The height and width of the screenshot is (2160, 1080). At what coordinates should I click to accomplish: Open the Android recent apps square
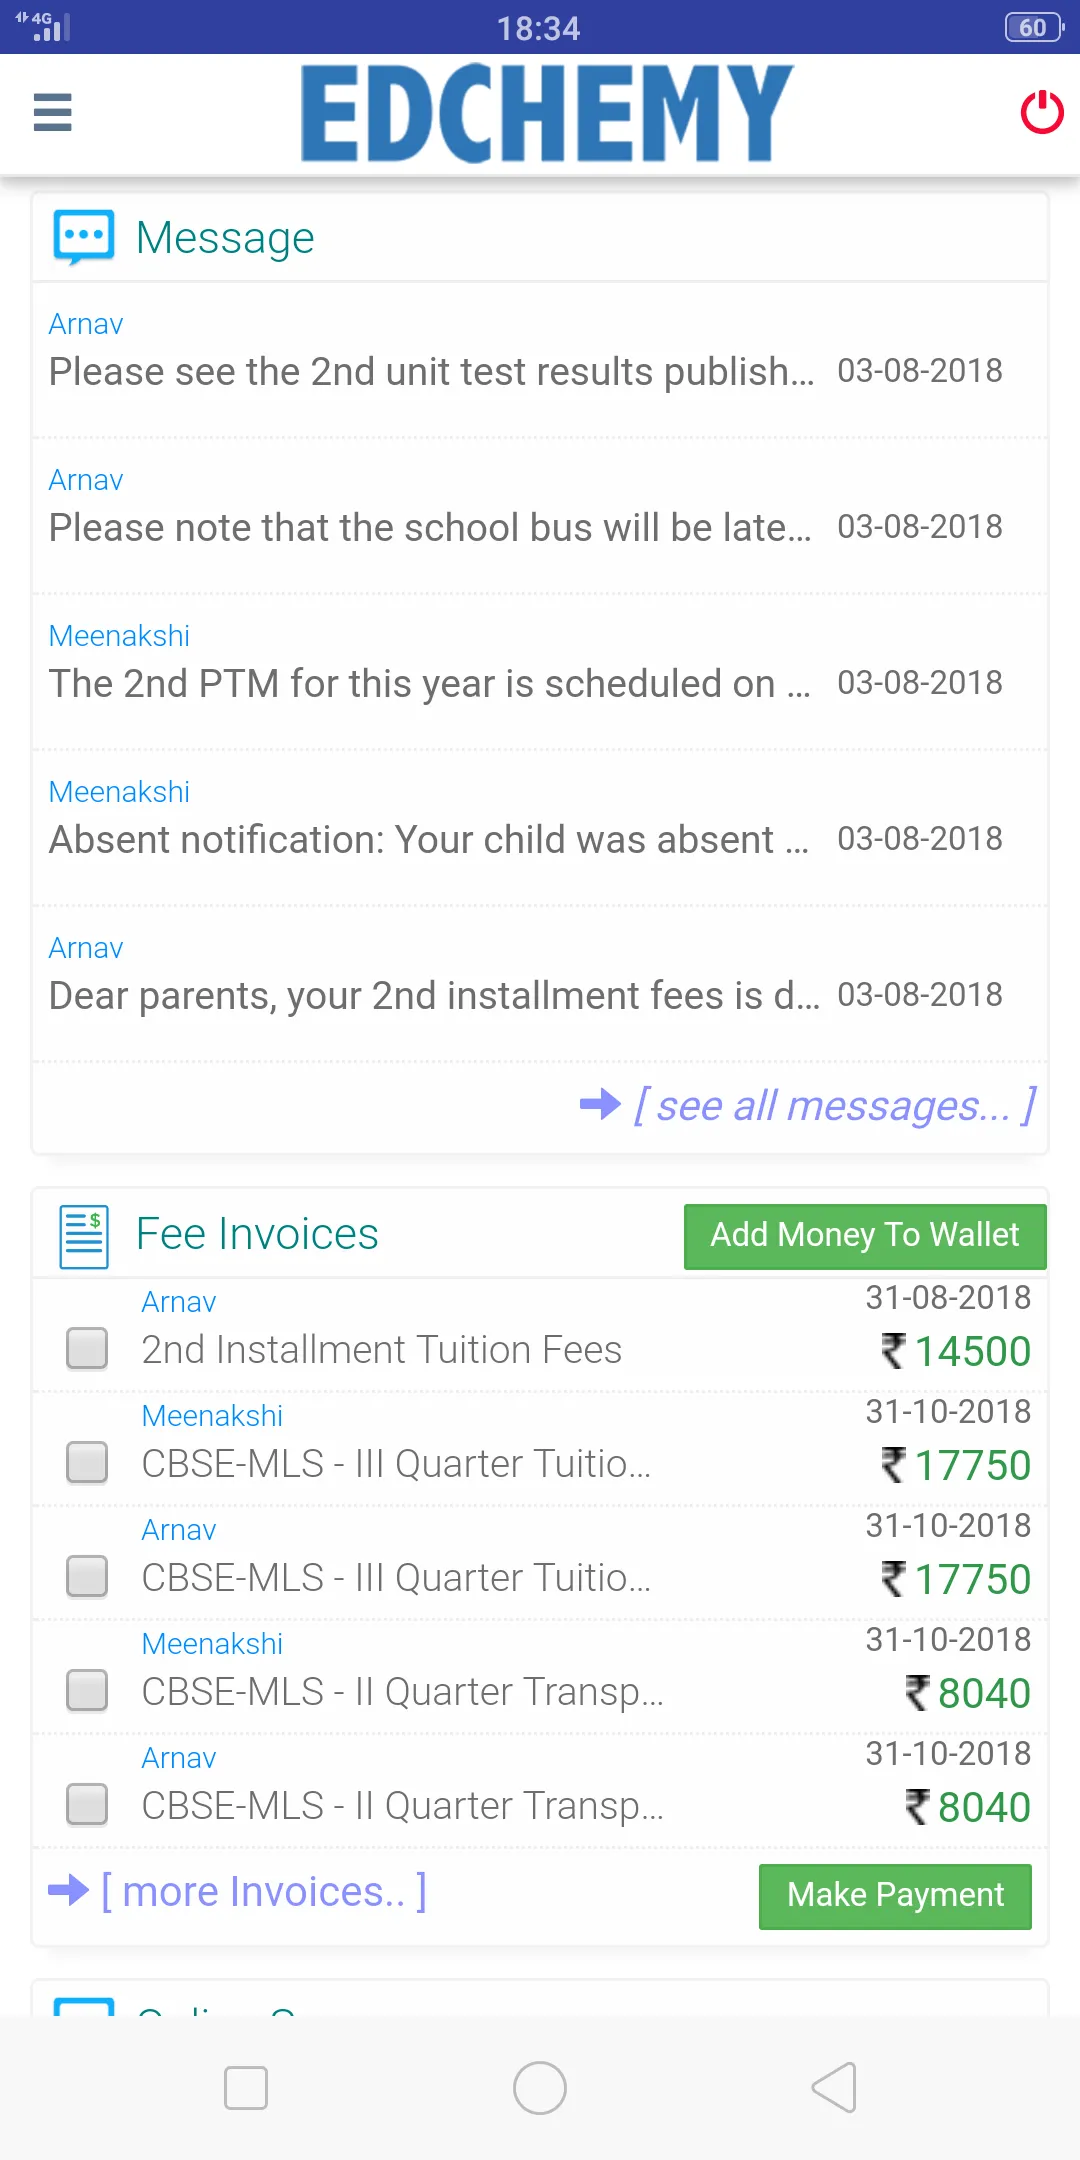(246, 2088)
